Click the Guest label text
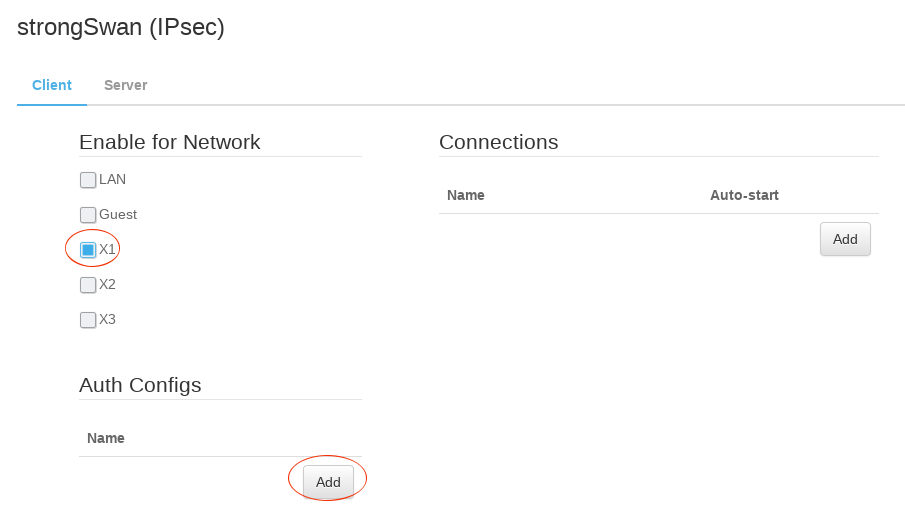Image resolution: width=905 pixels, height=518 pixels. pos(118,214)
